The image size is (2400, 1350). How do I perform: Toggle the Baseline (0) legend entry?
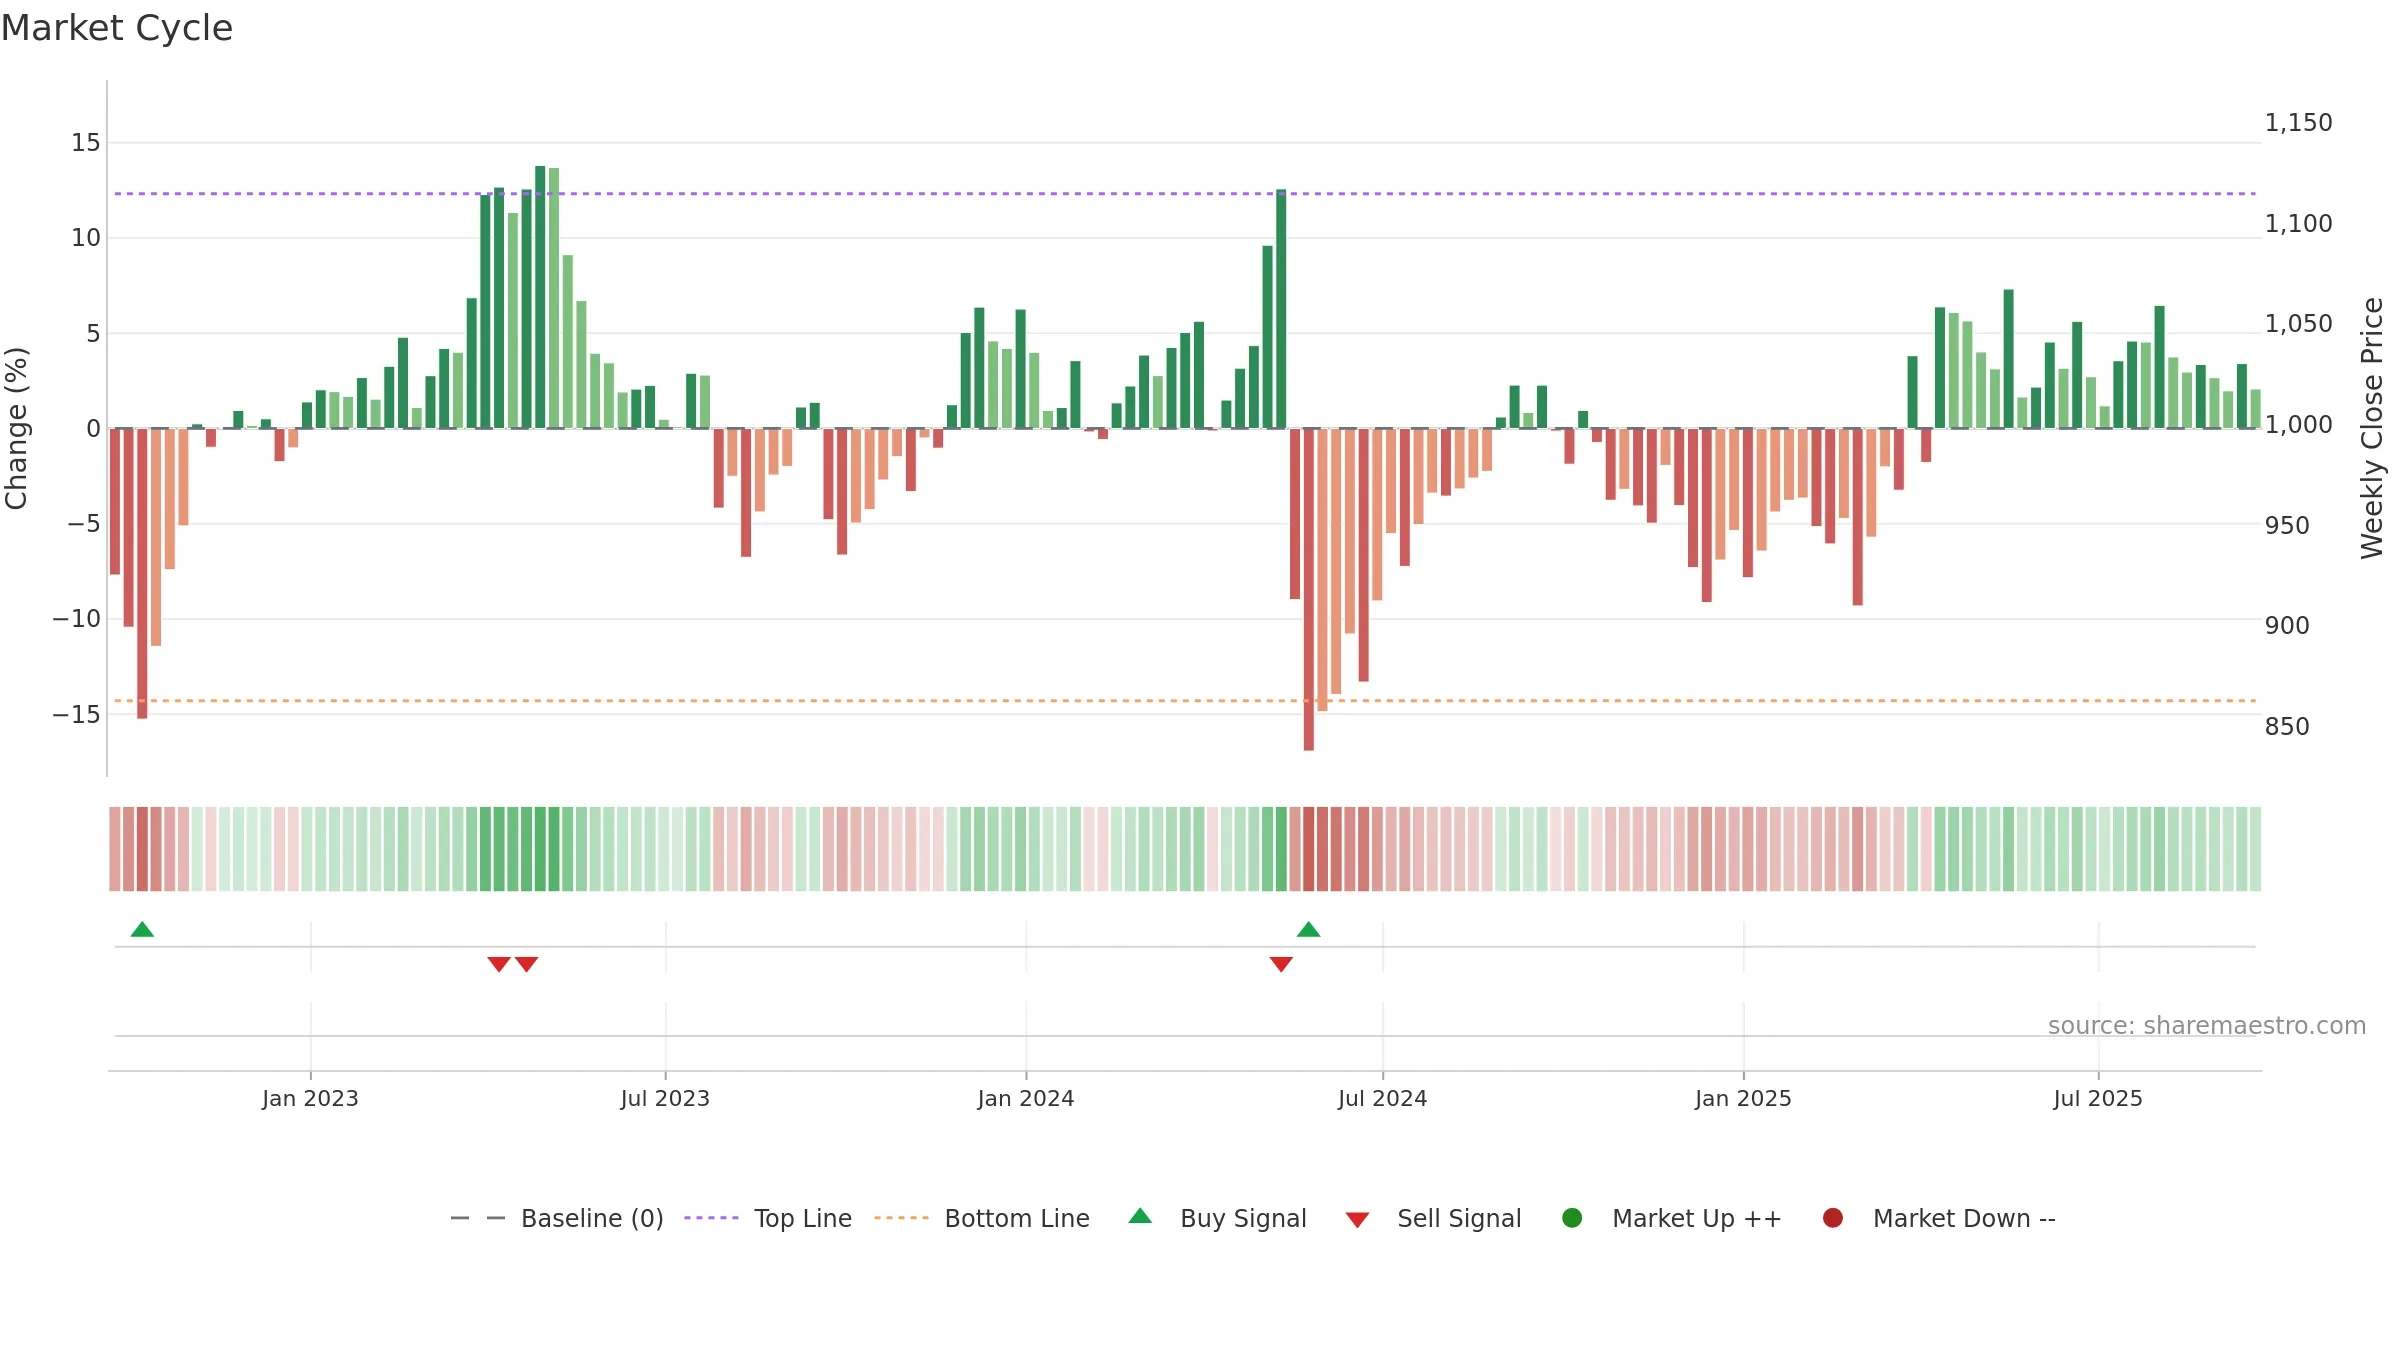pyautogui.click(x=557, y=1218)
